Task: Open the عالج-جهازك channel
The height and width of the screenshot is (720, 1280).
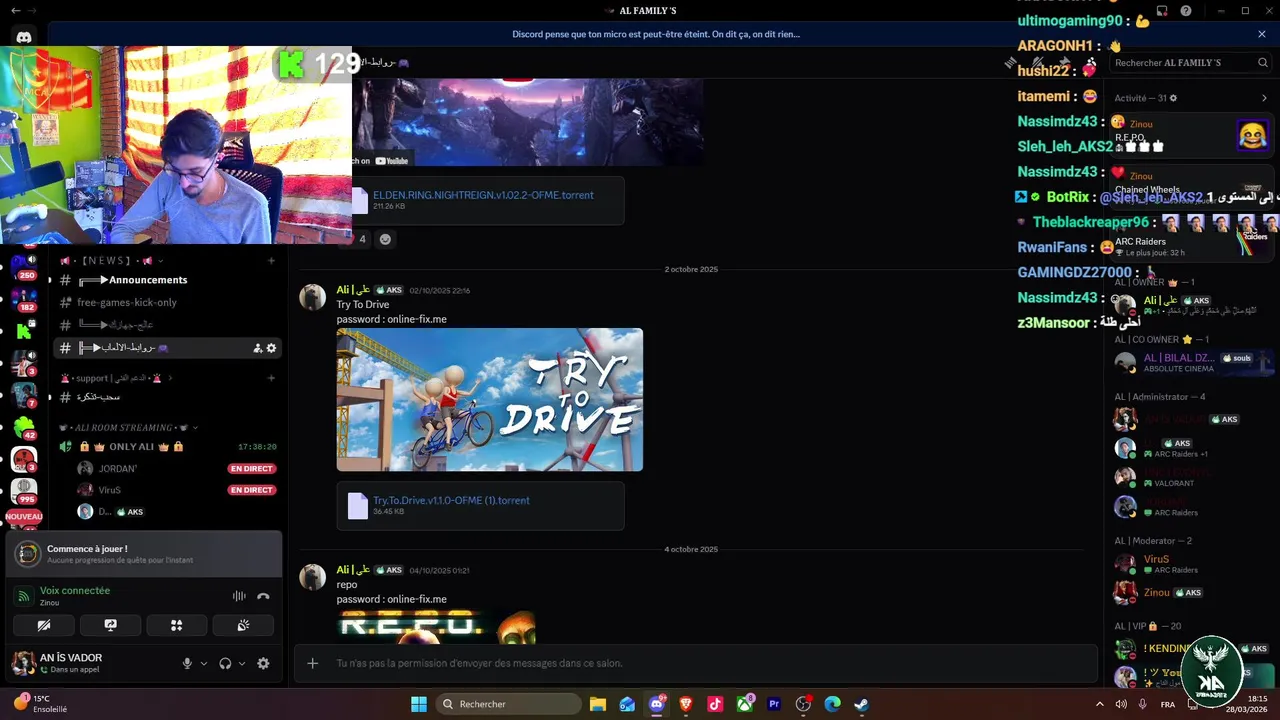Action: tap(167, 325)
